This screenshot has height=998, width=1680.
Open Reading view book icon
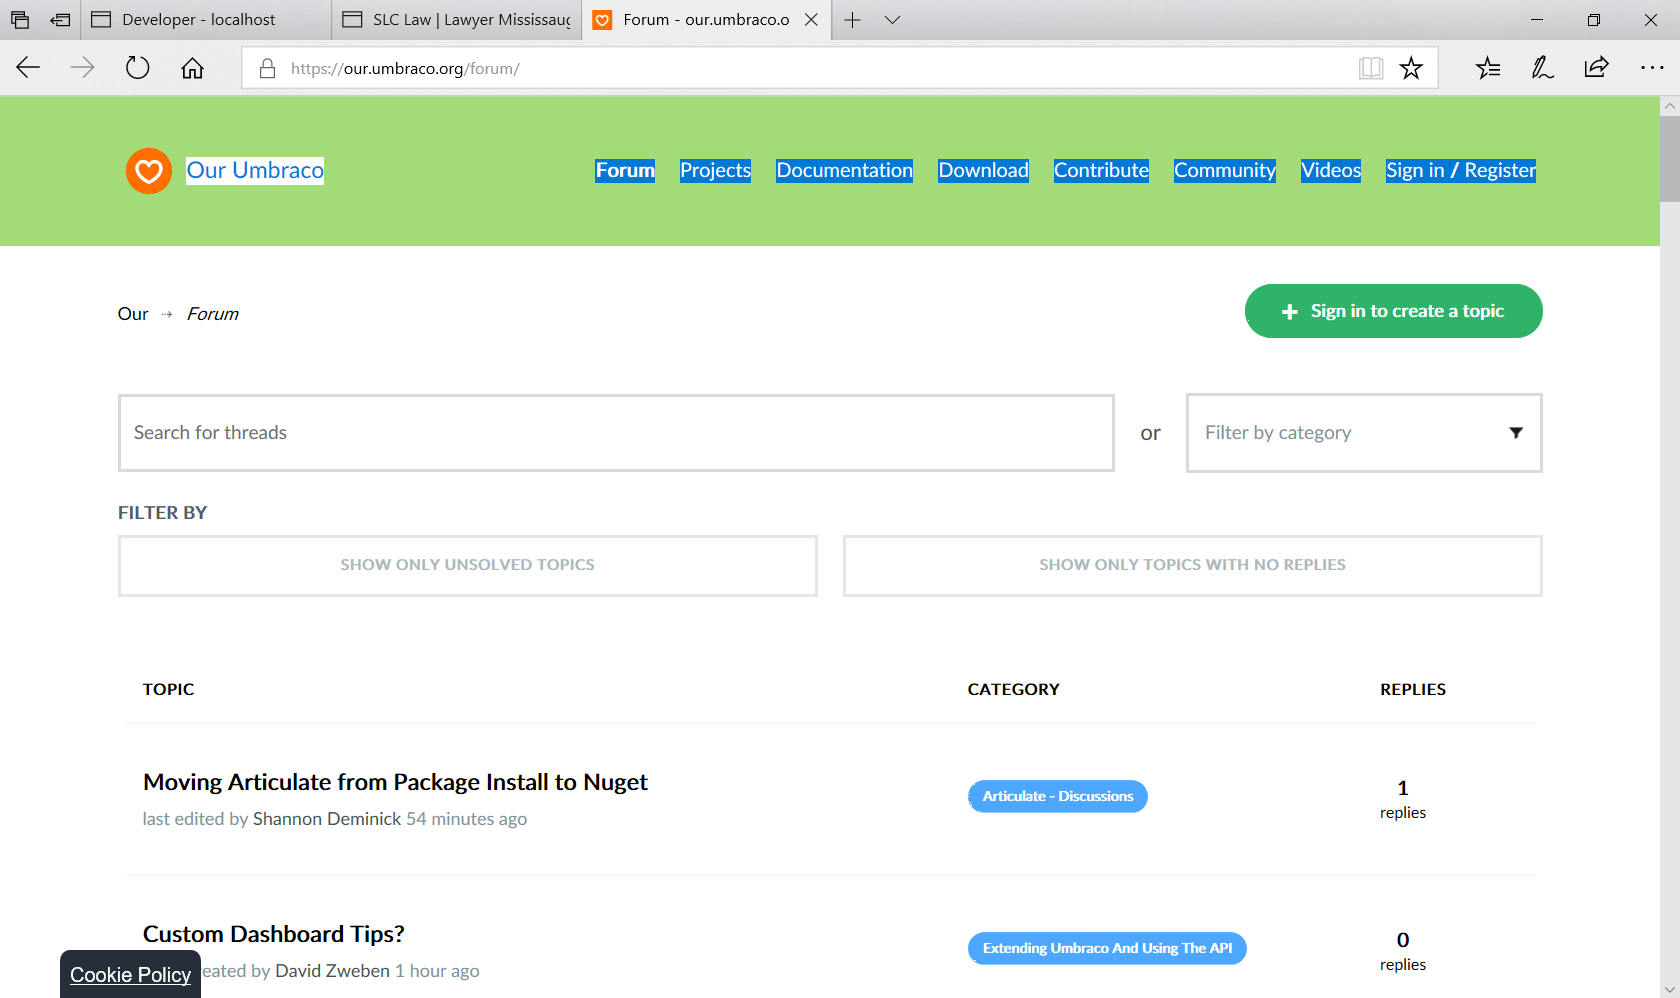(x=1371, y=68)
